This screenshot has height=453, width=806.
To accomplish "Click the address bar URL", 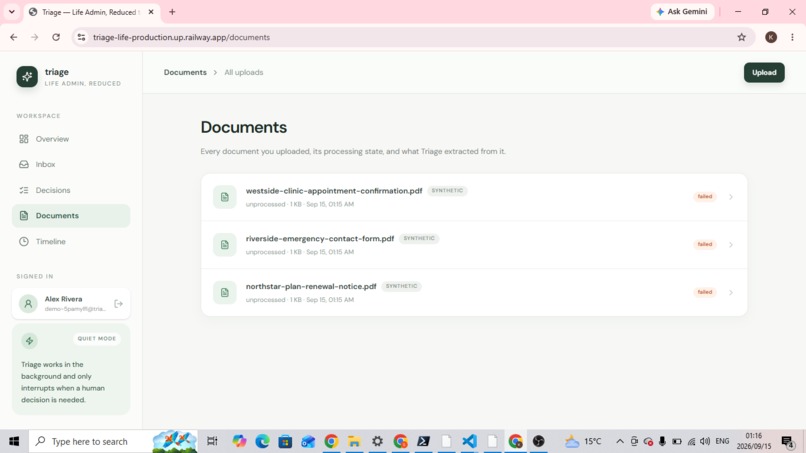I will point(181,37).
